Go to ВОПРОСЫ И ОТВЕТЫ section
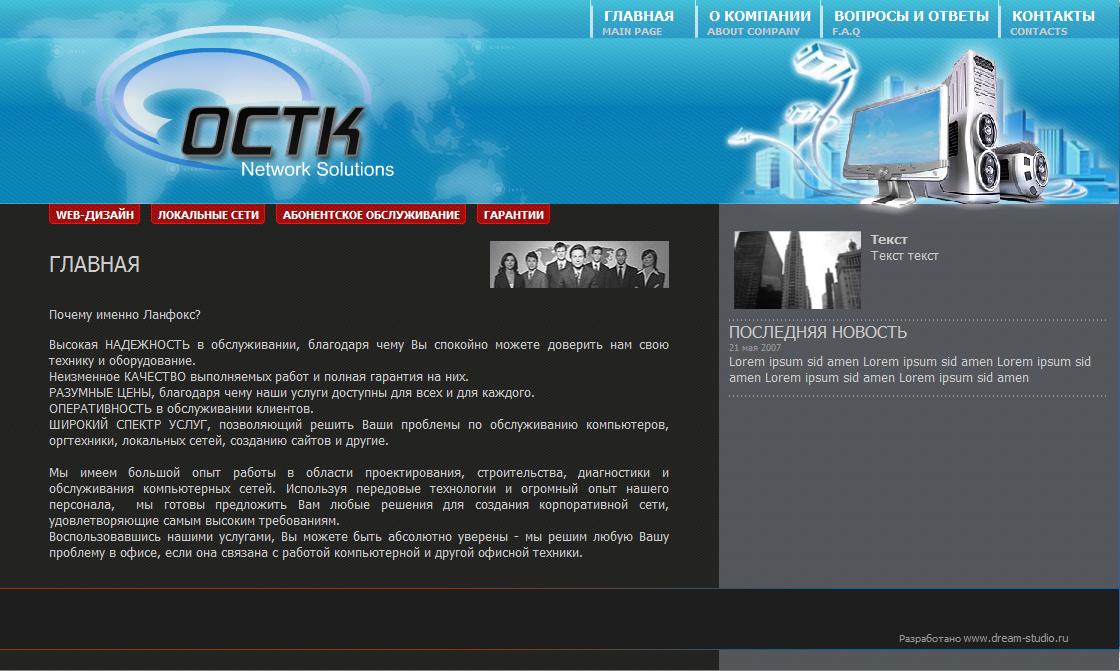The image size is (1120, 671). [910, 16]
